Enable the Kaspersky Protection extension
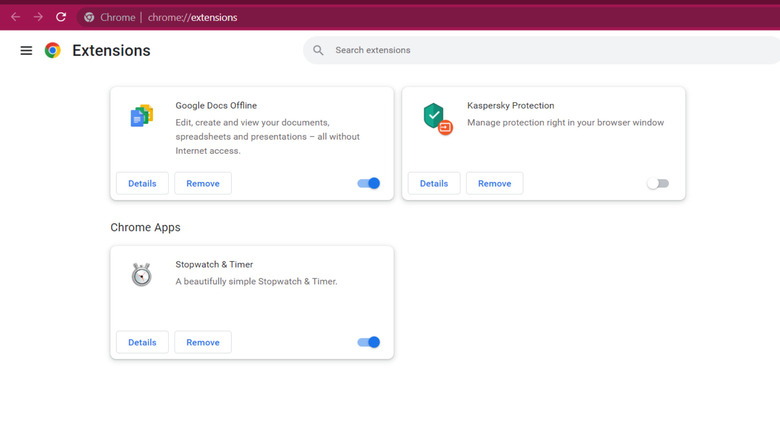The image size is (780, 438). [x=657, y=183]
